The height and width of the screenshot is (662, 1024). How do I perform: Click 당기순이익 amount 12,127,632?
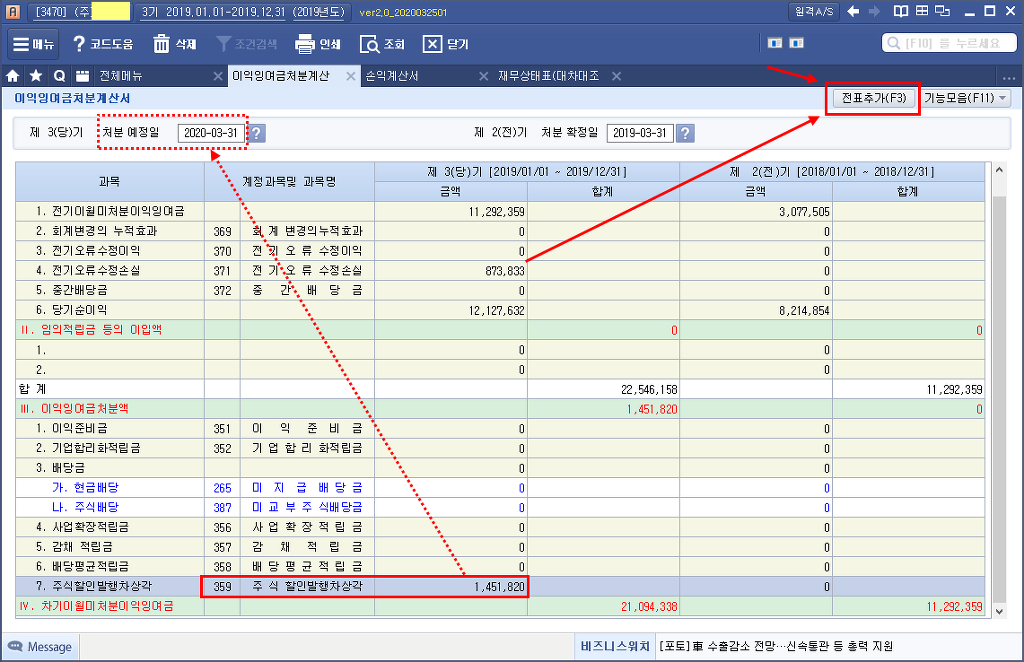(x=451, y=310)
